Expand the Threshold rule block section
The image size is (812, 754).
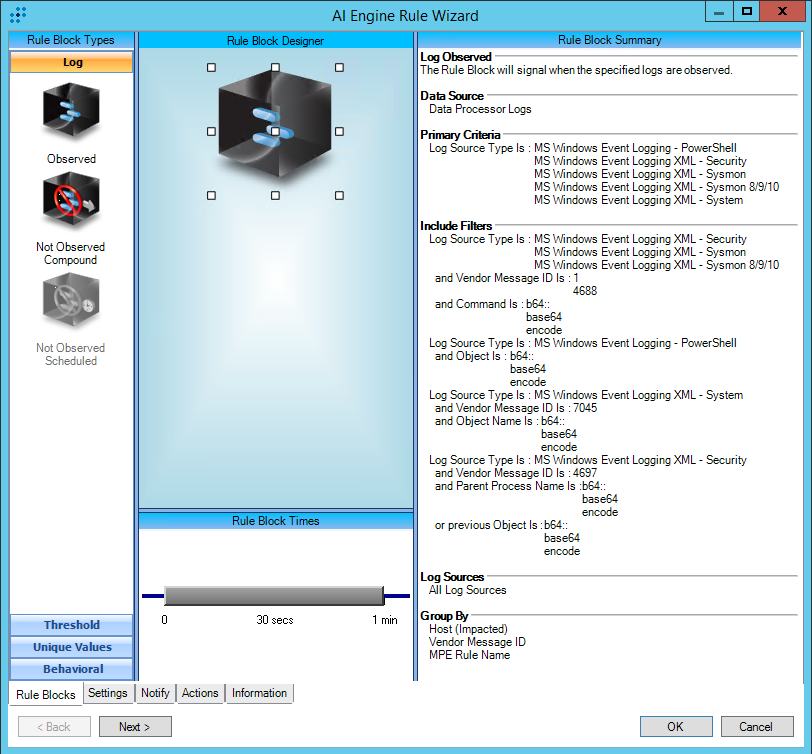[x=71, y=625]
